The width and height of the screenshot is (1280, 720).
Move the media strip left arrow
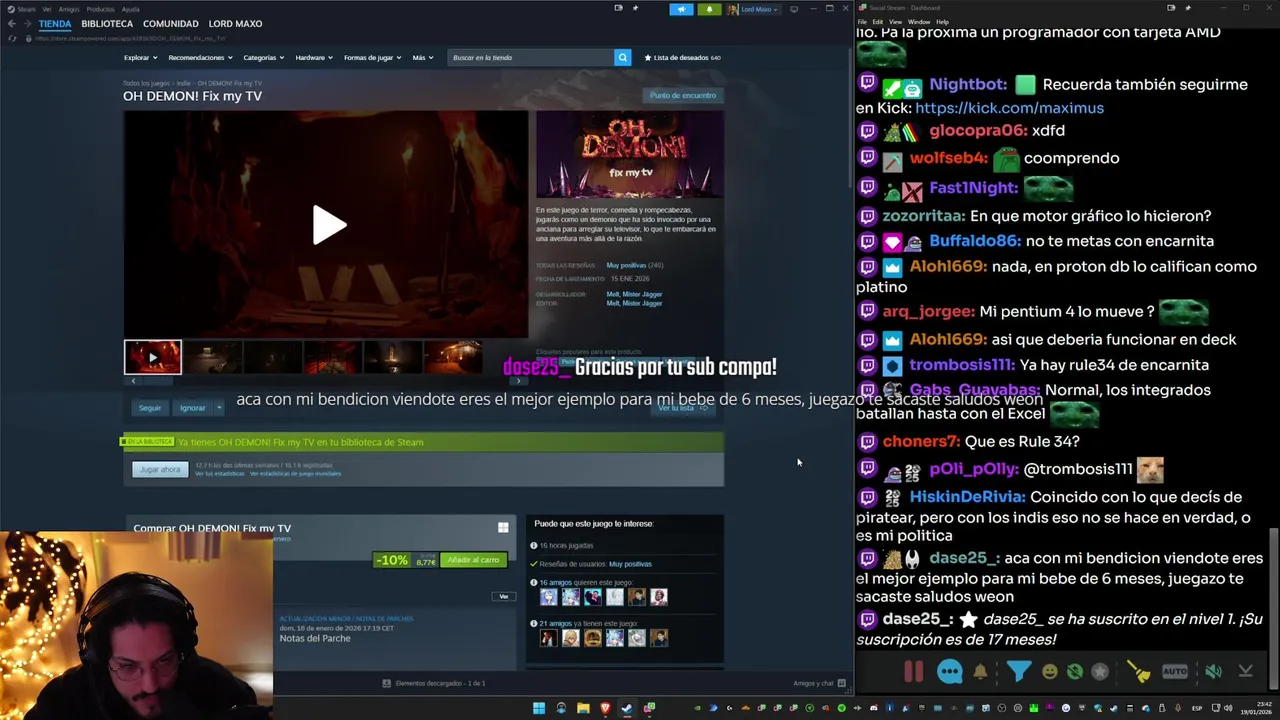click(x=133, y=381)
